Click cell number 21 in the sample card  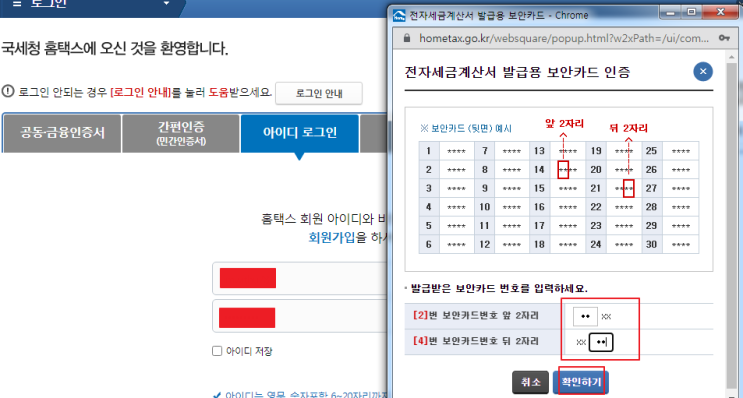click(x=596, y=188)
